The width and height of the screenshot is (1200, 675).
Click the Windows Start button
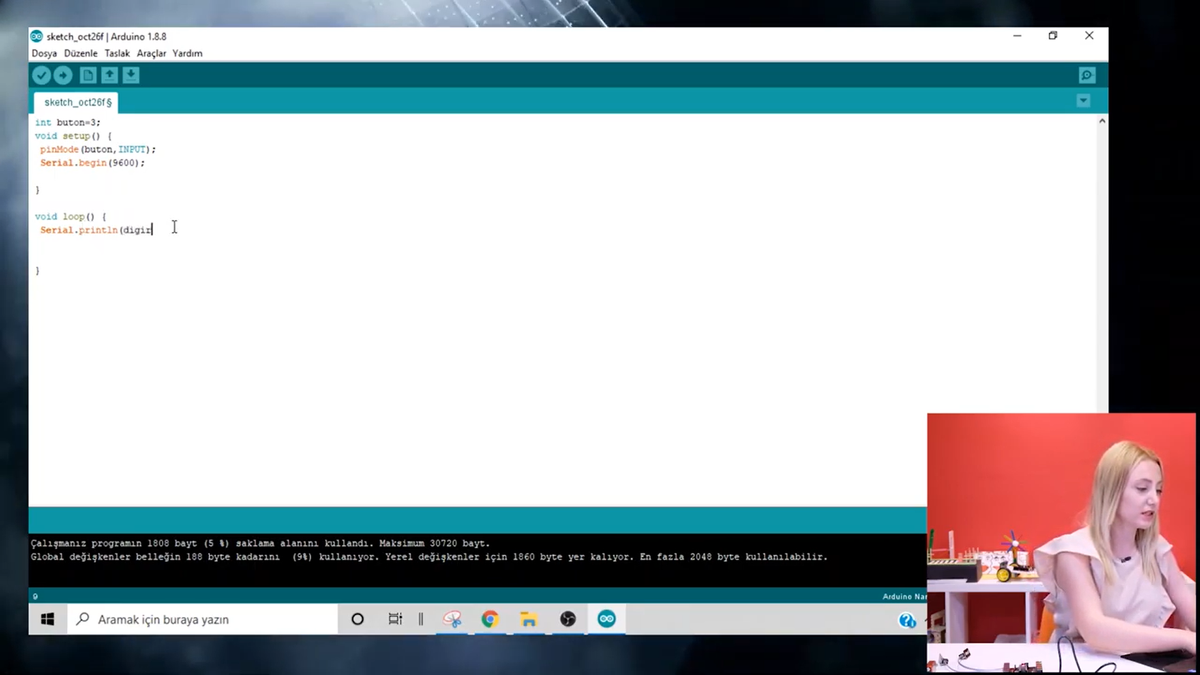[x=47, y=619]
